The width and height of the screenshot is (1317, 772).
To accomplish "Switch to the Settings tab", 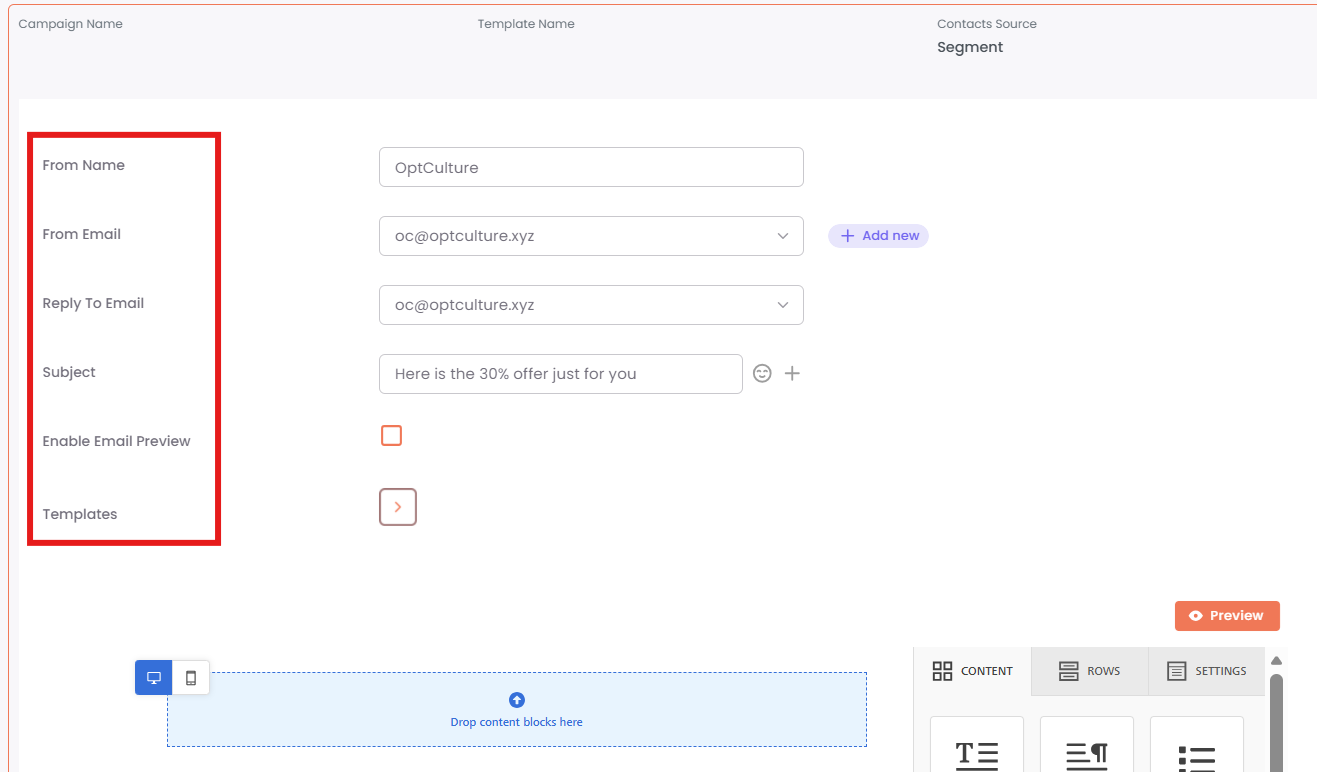I will tap(1207, 671).
